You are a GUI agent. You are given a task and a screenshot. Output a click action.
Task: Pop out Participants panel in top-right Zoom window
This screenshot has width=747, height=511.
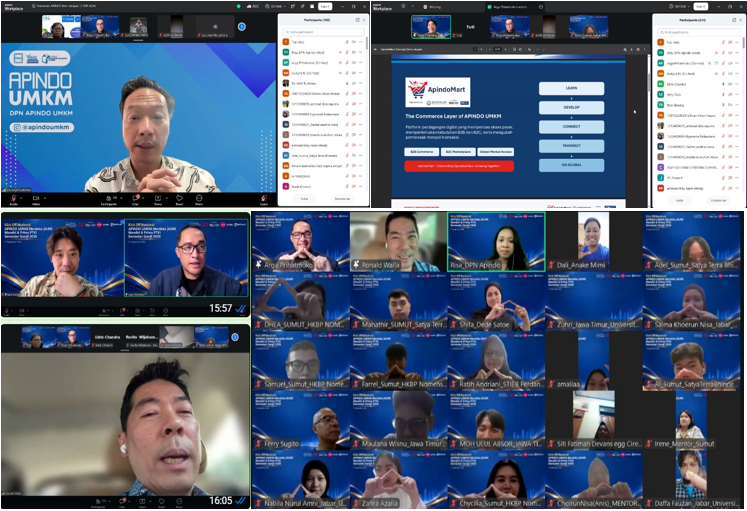tap(734, 20)
